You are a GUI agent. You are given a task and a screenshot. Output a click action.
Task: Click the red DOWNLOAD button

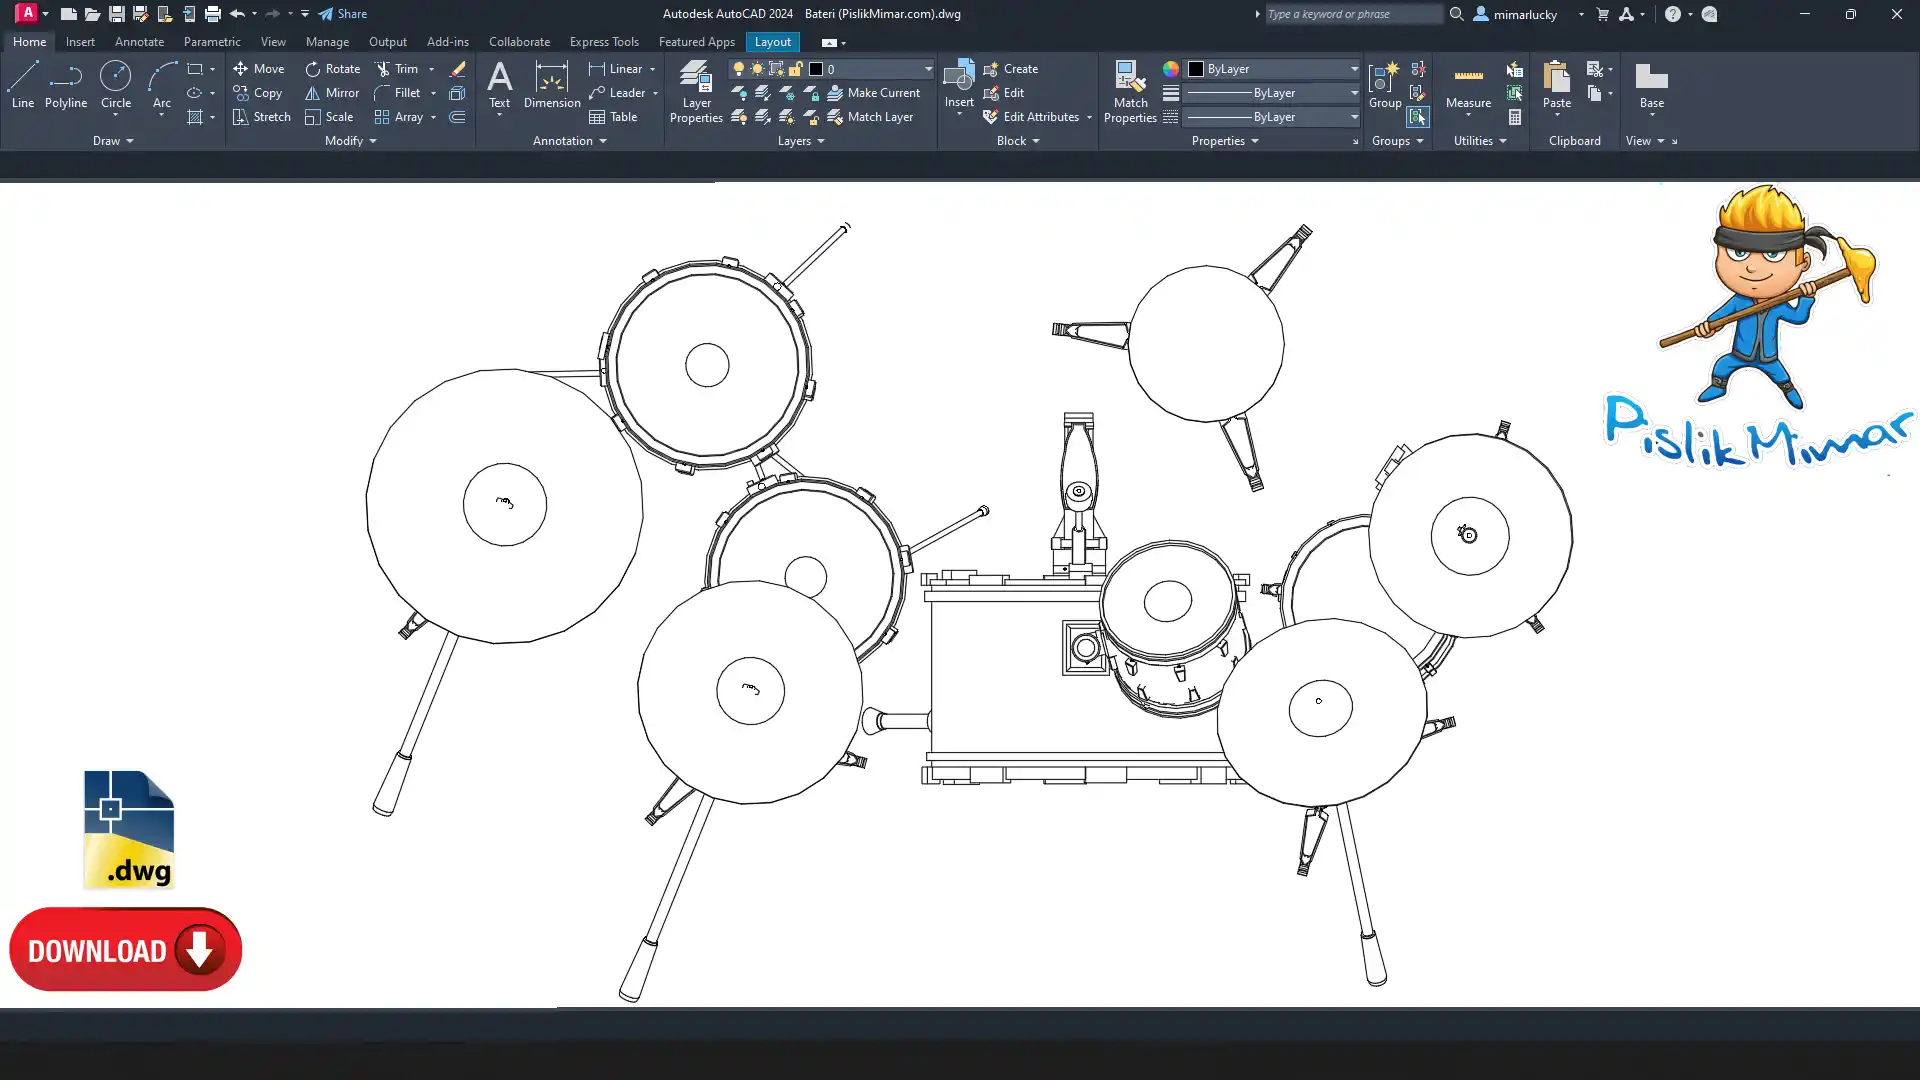pos(126,950)
